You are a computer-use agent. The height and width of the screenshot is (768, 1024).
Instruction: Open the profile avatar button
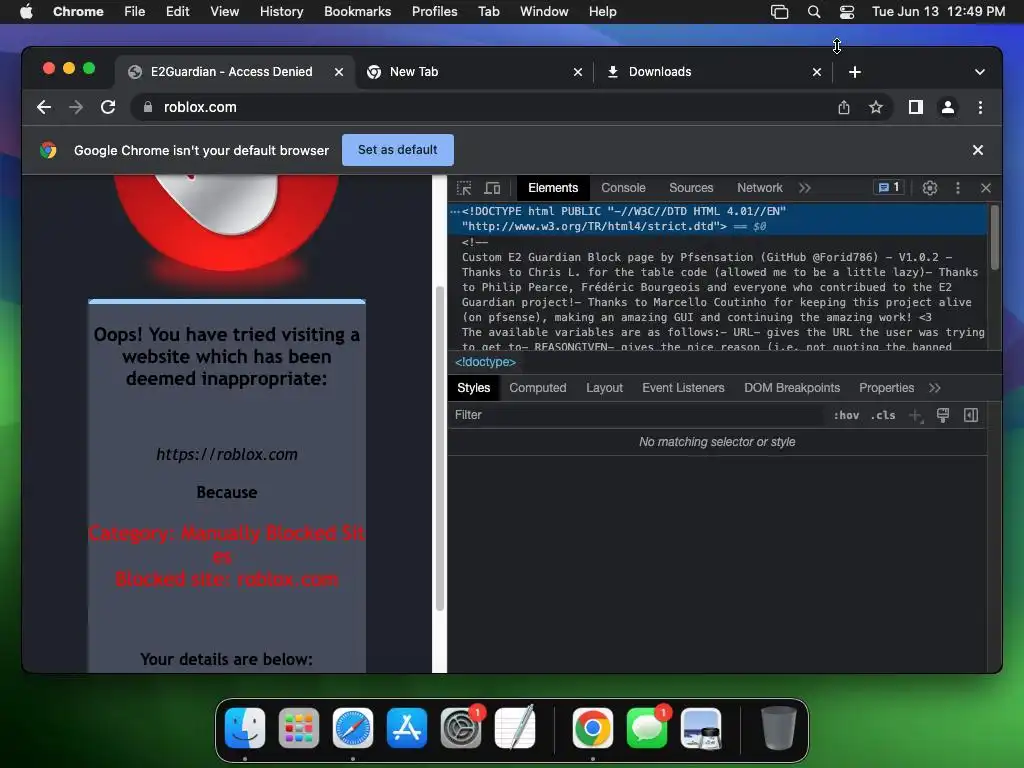(948, 107)
